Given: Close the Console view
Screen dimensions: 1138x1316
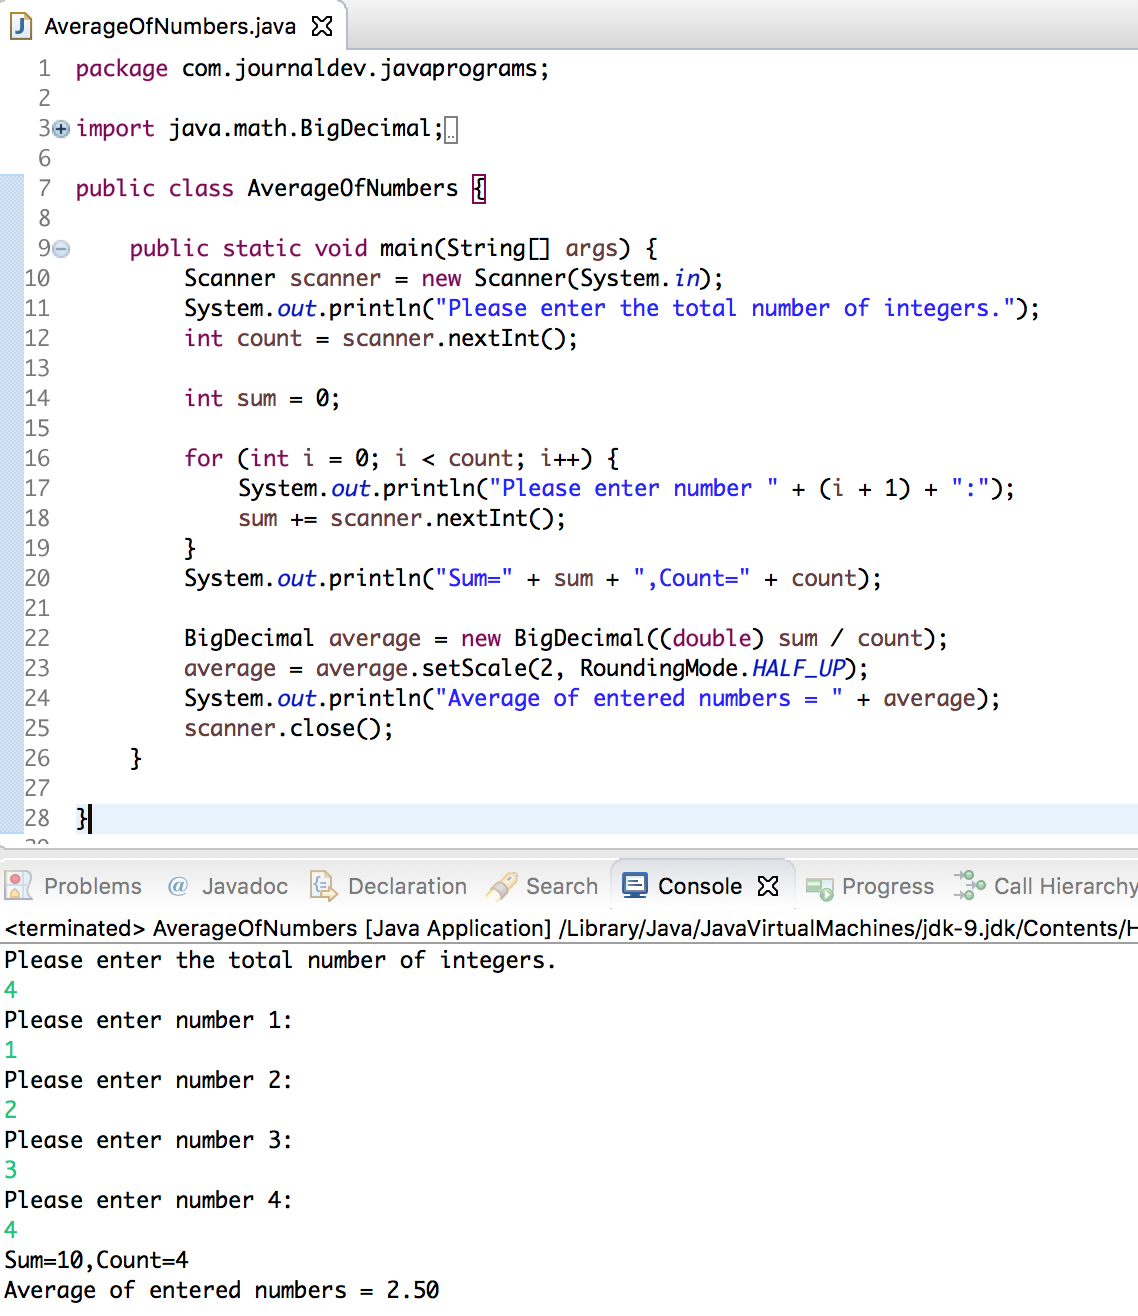Looking at the screenshot, I should (768, 886).
